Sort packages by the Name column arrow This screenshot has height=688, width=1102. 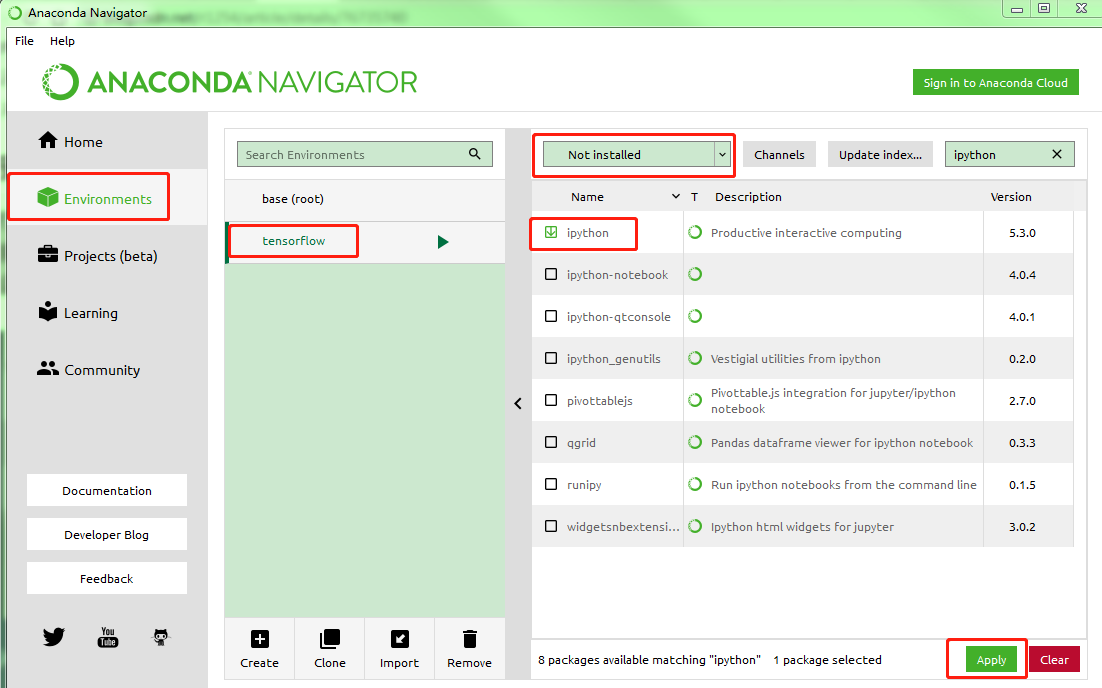click(x=675, y=197)
